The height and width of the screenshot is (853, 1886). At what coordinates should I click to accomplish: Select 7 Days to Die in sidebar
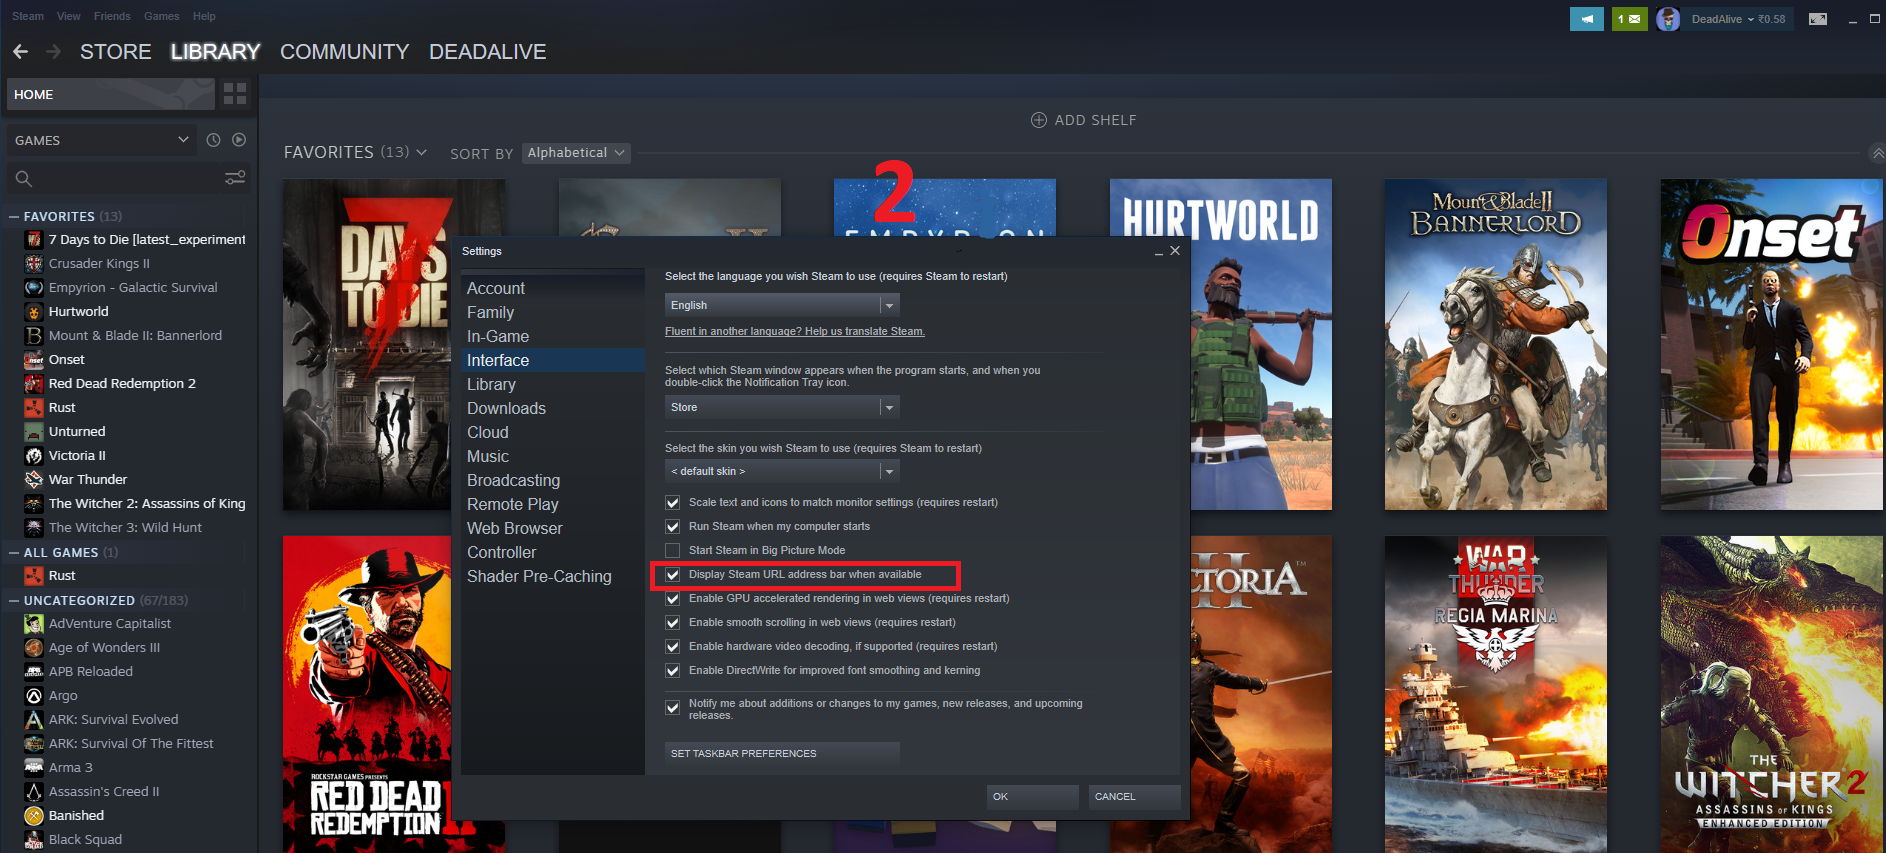click(x=134, y=239)
